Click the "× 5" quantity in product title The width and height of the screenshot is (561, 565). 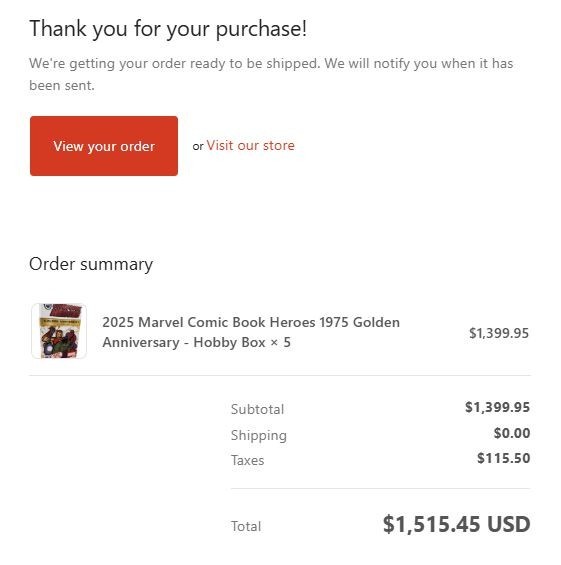click(280, 342)
